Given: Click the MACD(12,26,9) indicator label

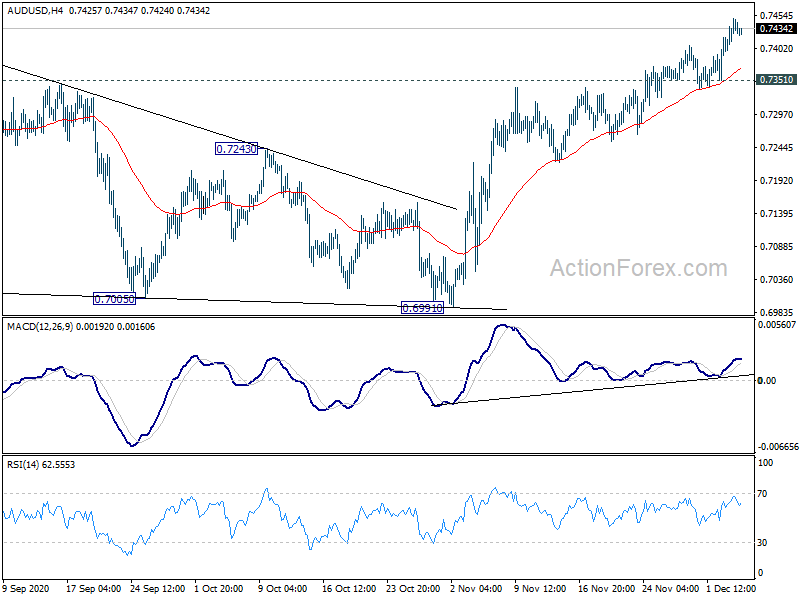Looking at the screenshot, I should click(39, 327).
